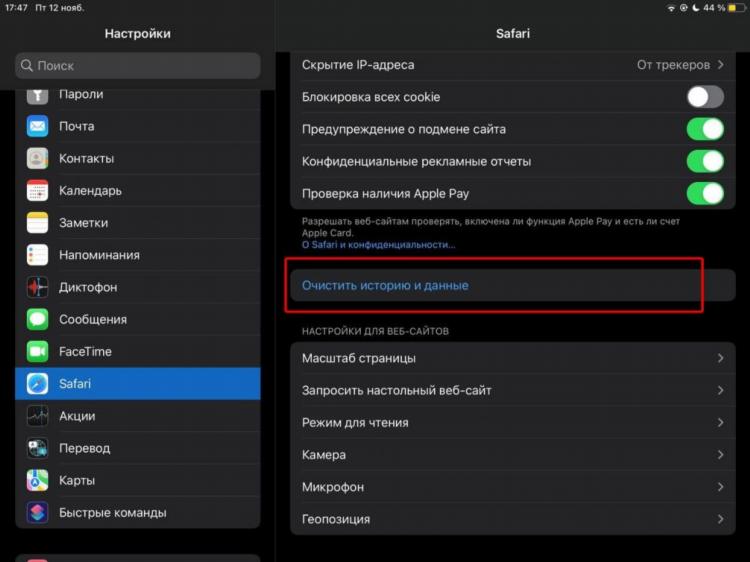Tap Очистить историю и данные
Image resolution: width=750 pixels, height=562 pixels.
(x=513, y=286)
